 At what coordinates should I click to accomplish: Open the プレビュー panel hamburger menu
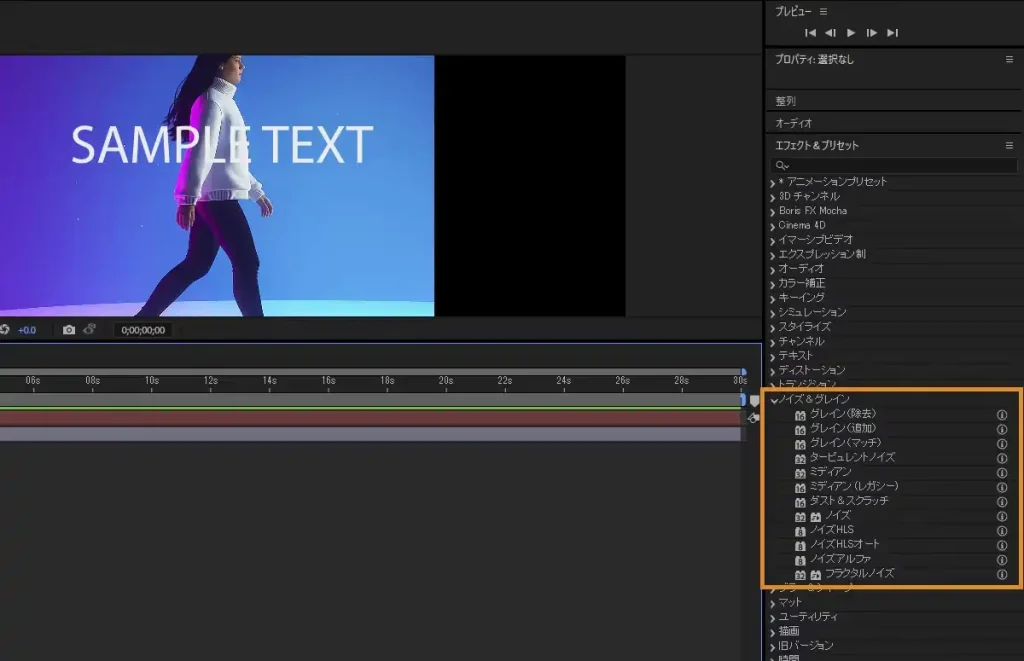pyautogui.click(x=824, y=11)
